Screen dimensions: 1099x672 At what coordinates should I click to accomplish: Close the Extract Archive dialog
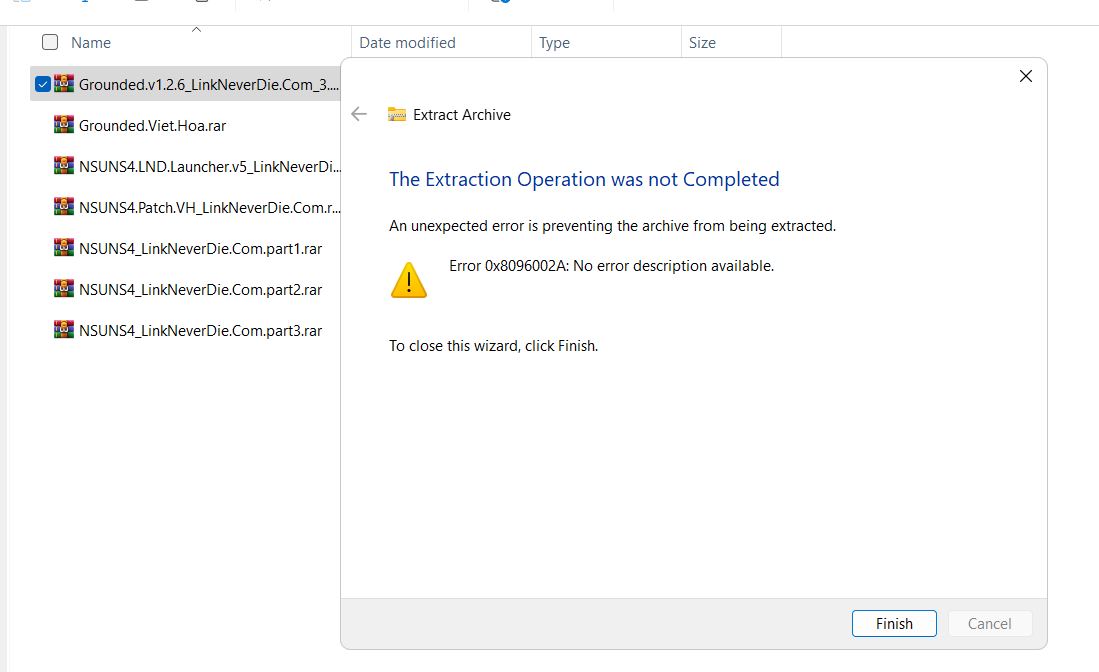(x=1025, y=76)
